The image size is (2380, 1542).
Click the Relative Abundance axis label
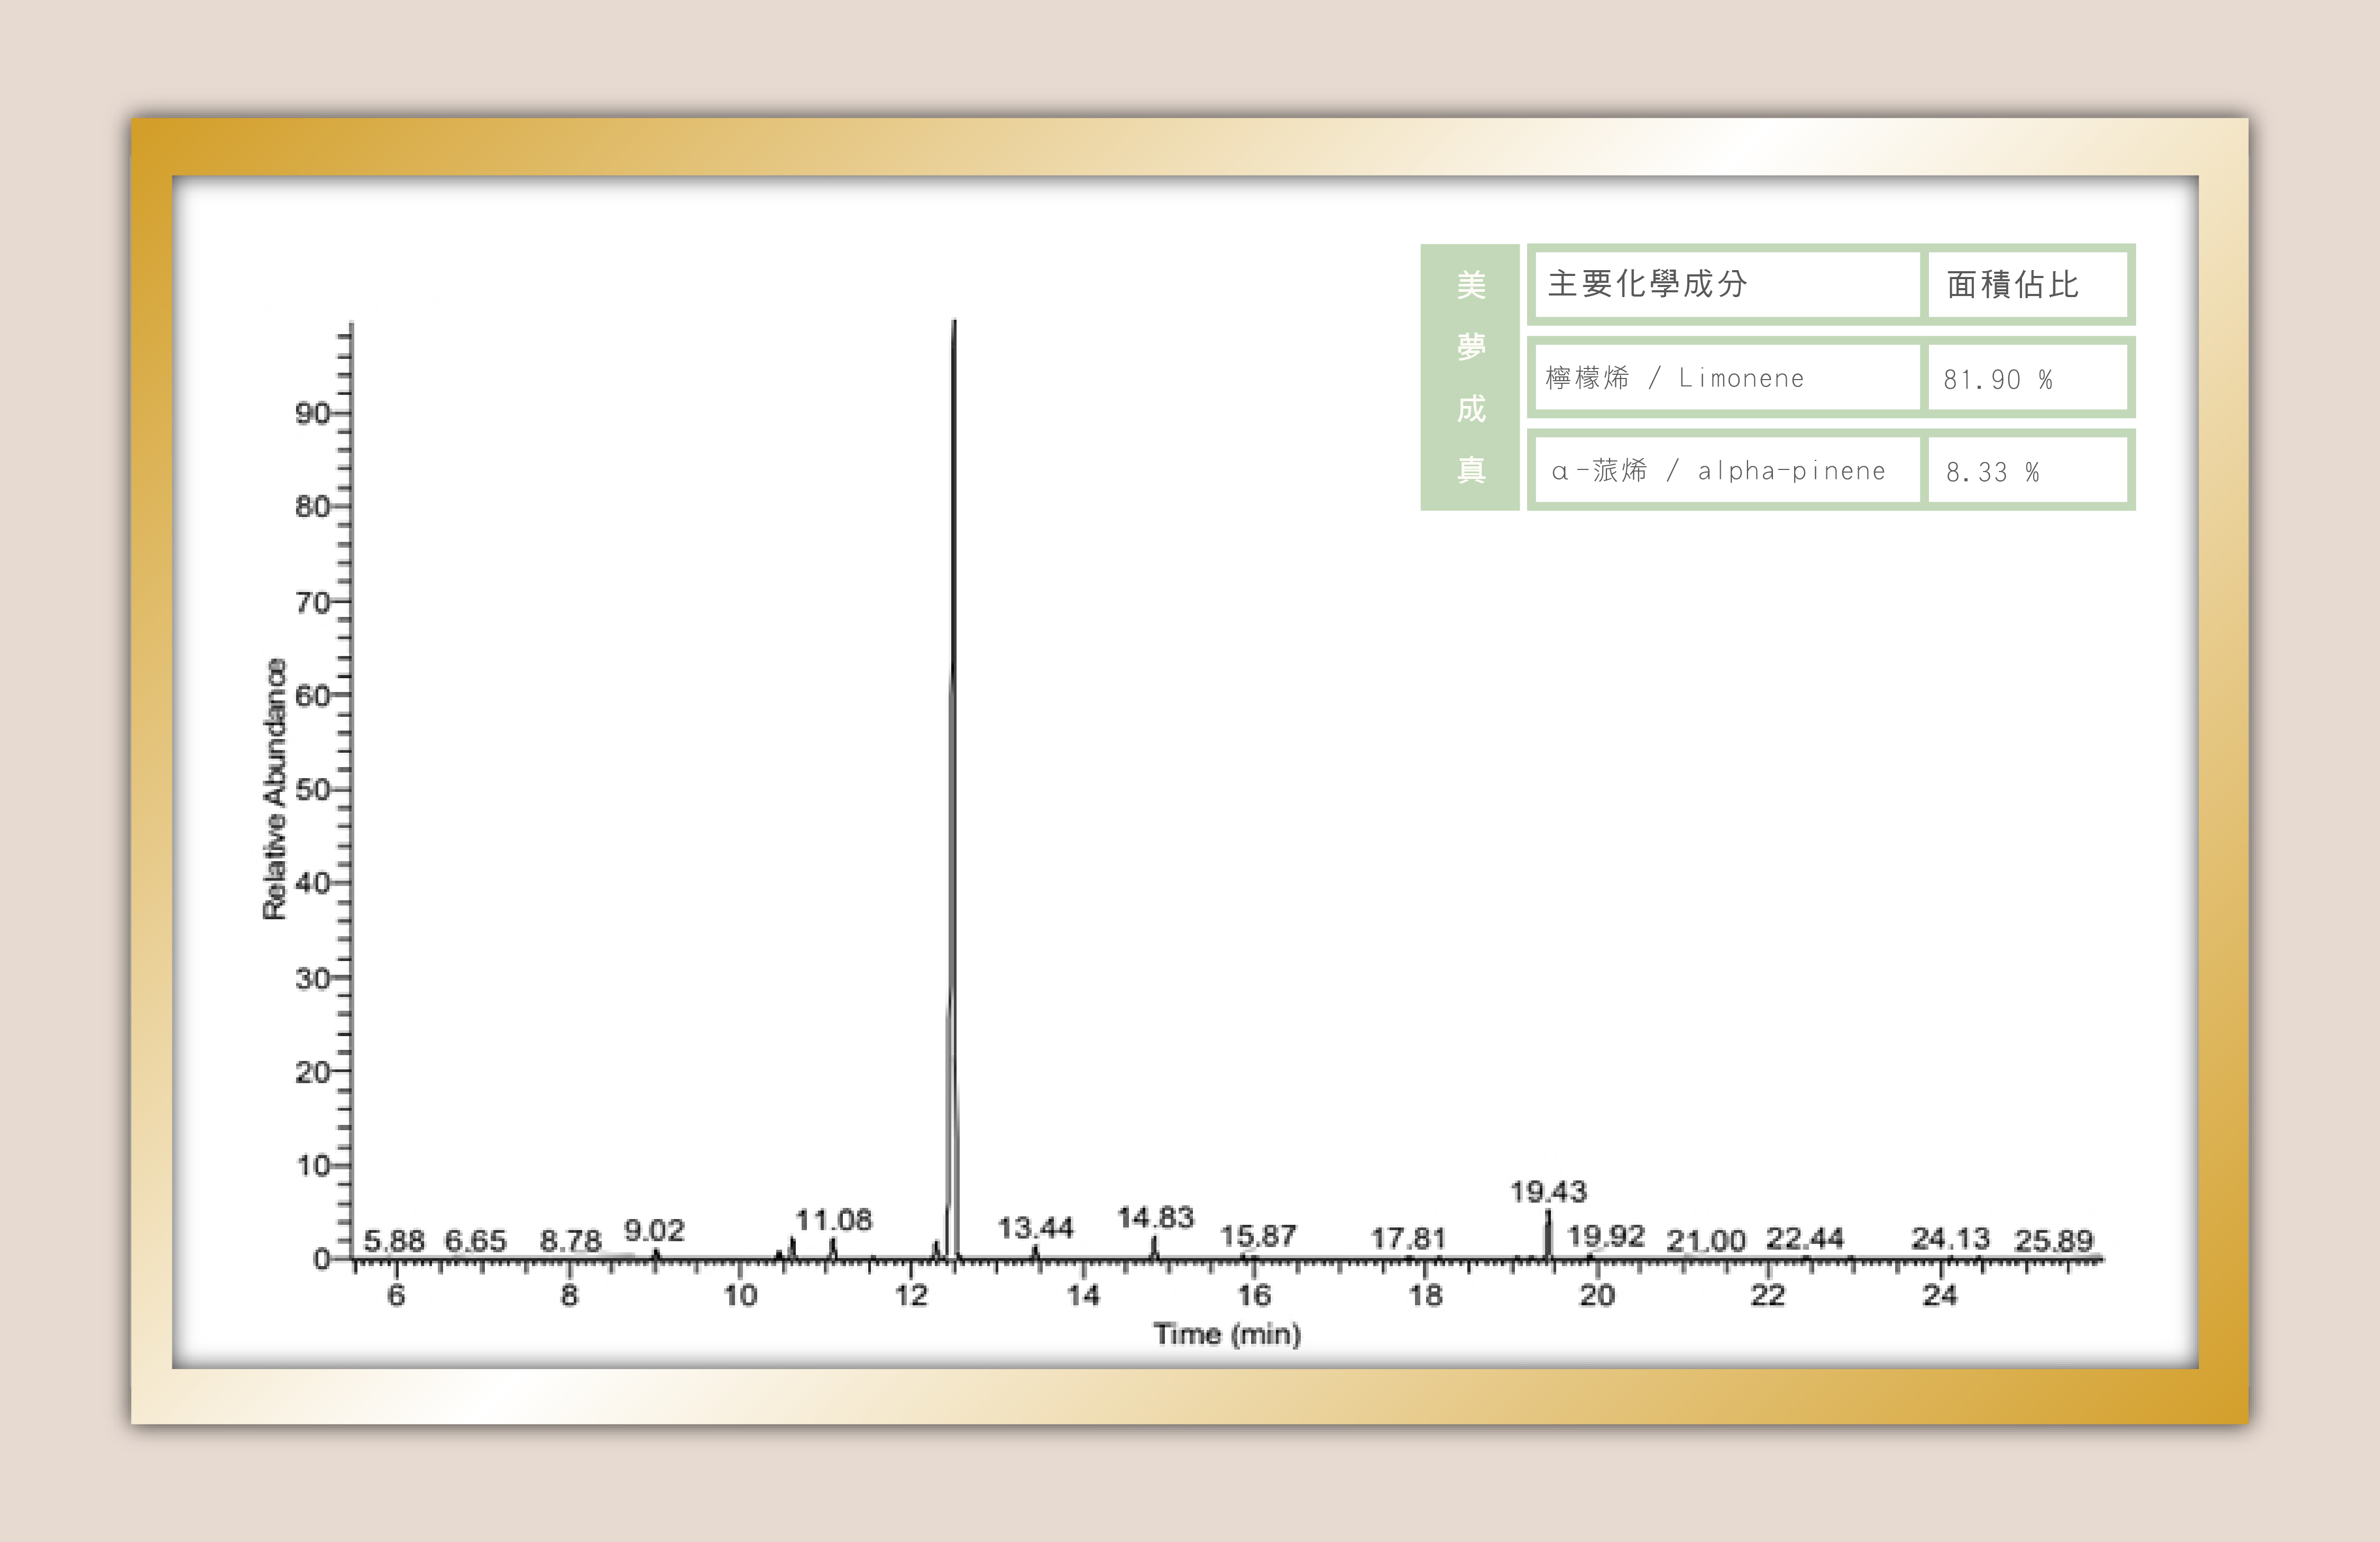(x=274, y=788)
